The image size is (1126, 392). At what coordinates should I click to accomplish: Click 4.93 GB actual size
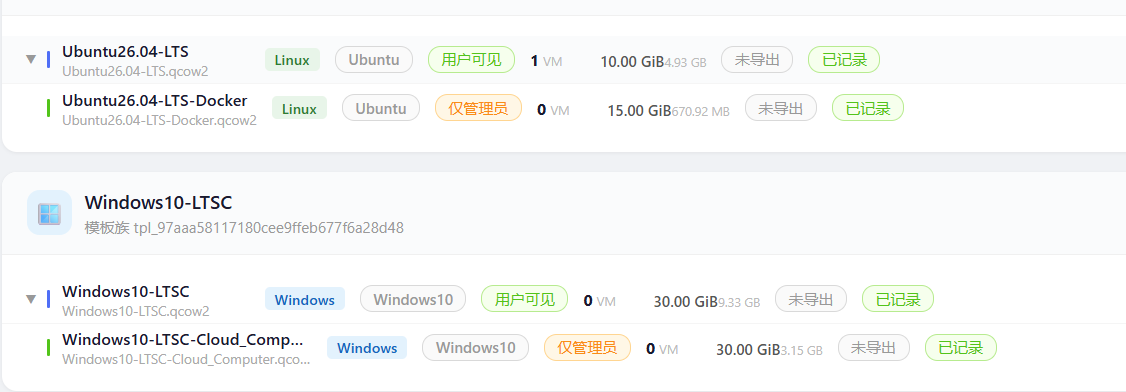(x=686, y=62)
